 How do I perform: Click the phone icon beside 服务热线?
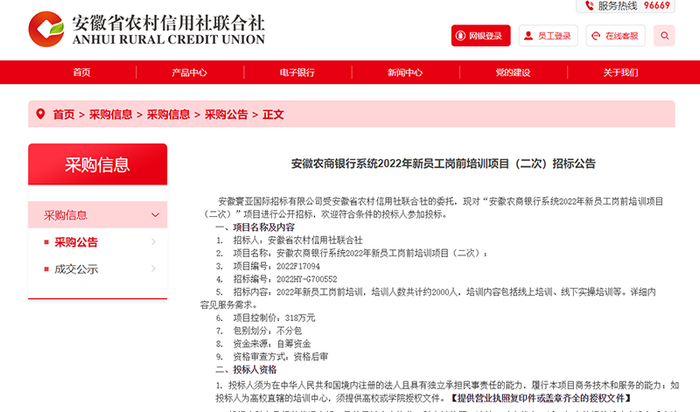tap(589, 6)
